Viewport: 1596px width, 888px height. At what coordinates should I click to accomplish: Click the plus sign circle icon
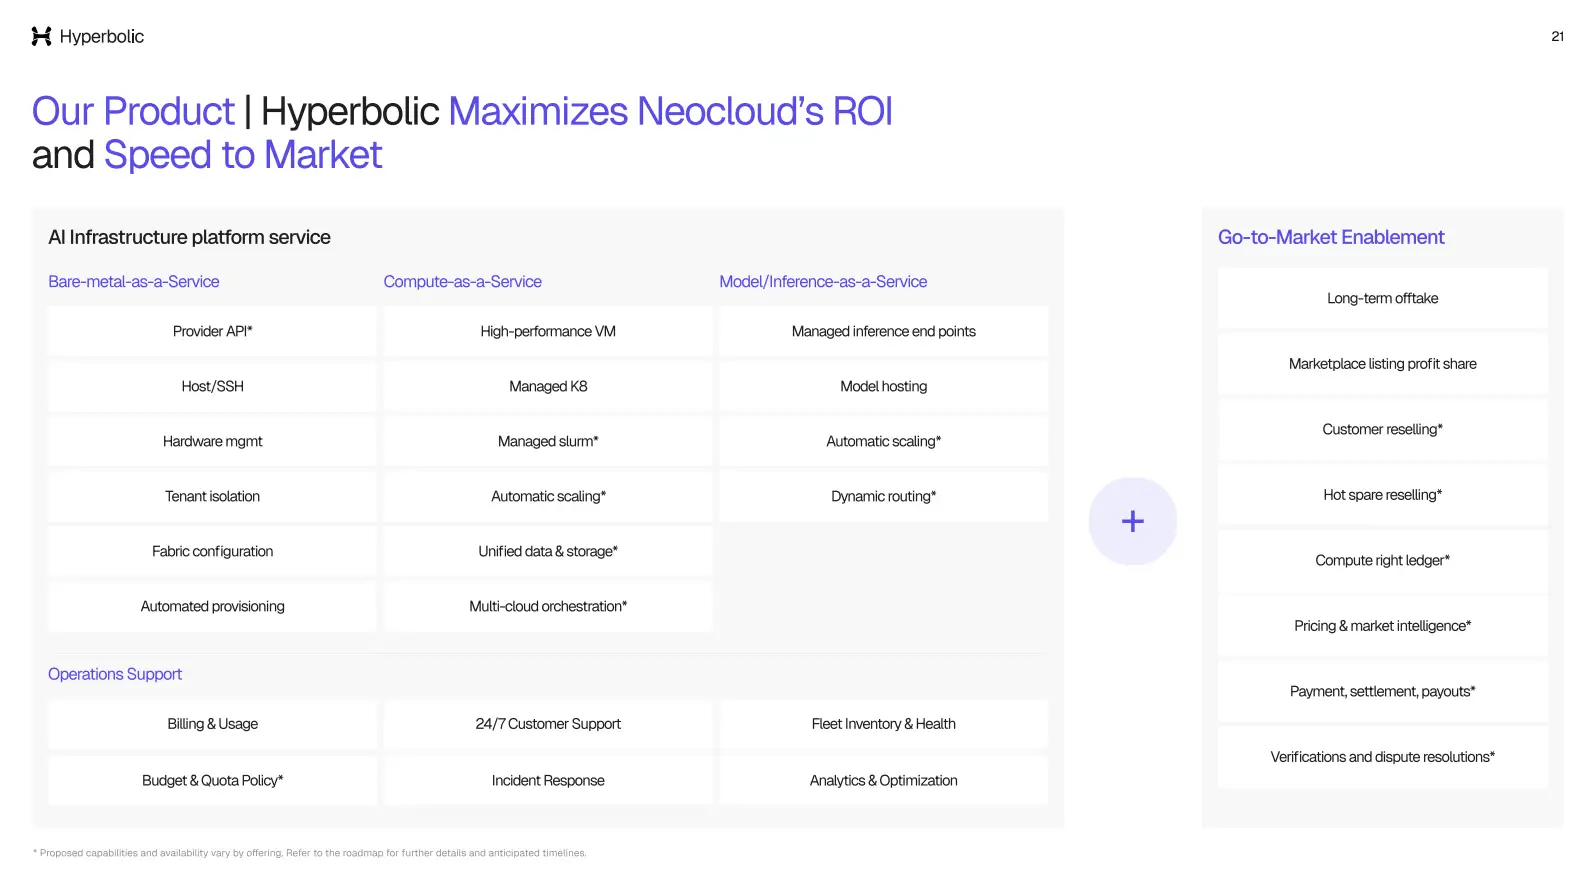point(1132,521)
